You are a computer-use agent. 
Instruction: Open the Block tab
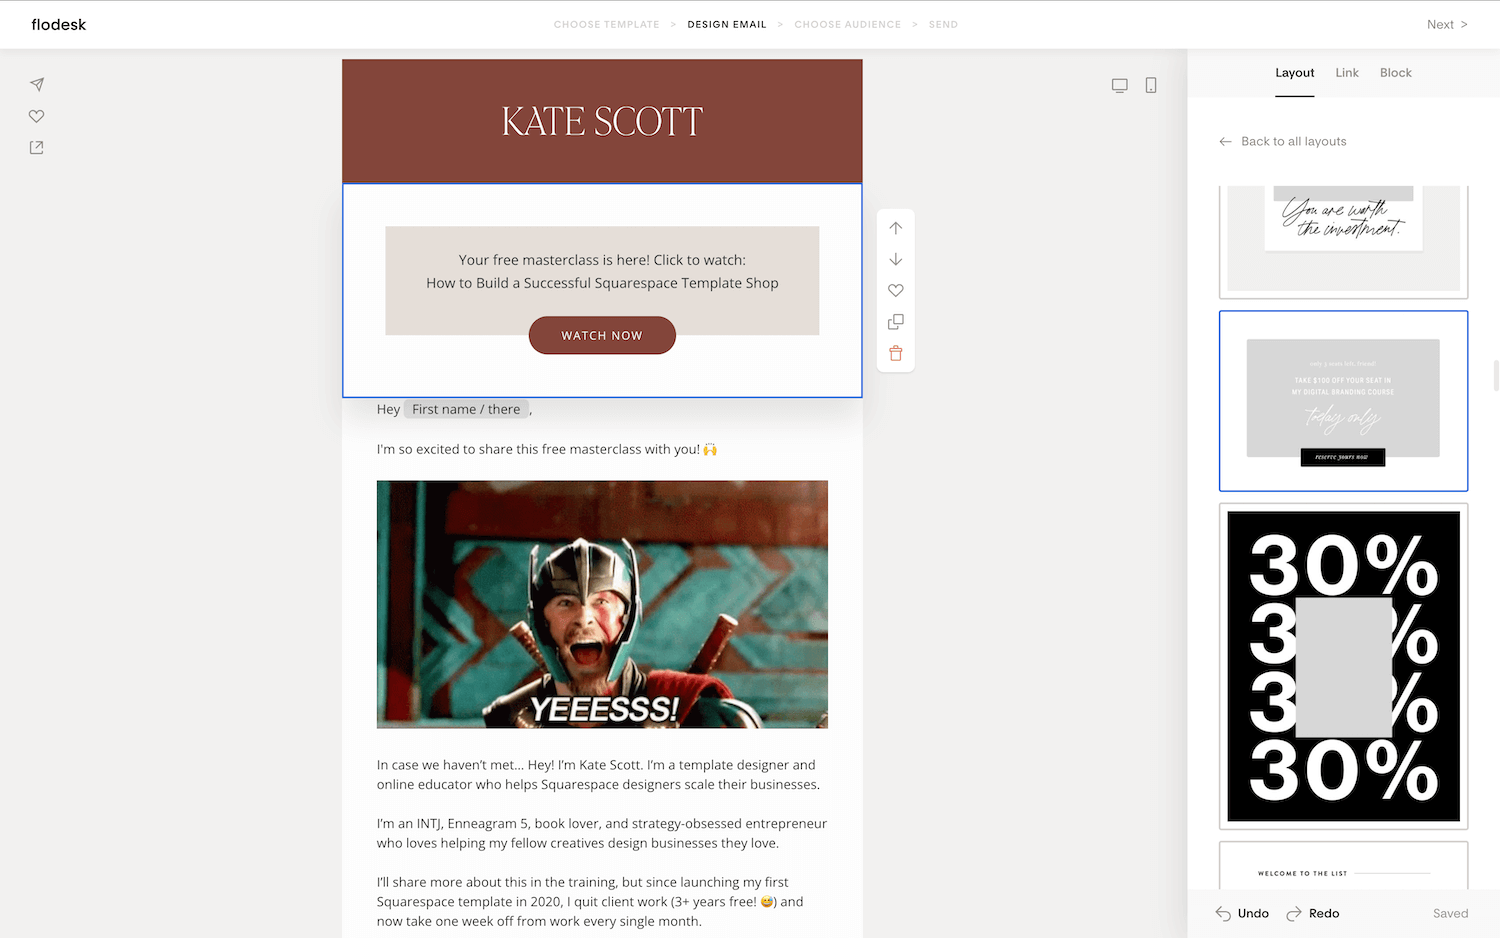coord(1396,73)
